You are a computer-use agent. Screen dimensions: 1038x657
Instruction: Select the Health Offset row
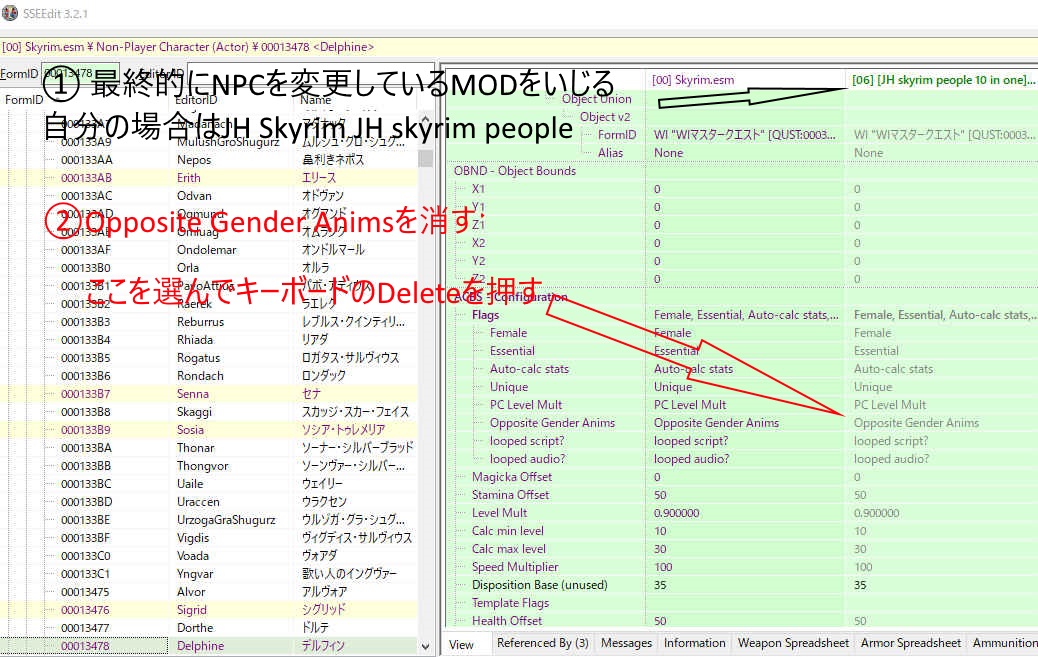(x=506, y=621)
